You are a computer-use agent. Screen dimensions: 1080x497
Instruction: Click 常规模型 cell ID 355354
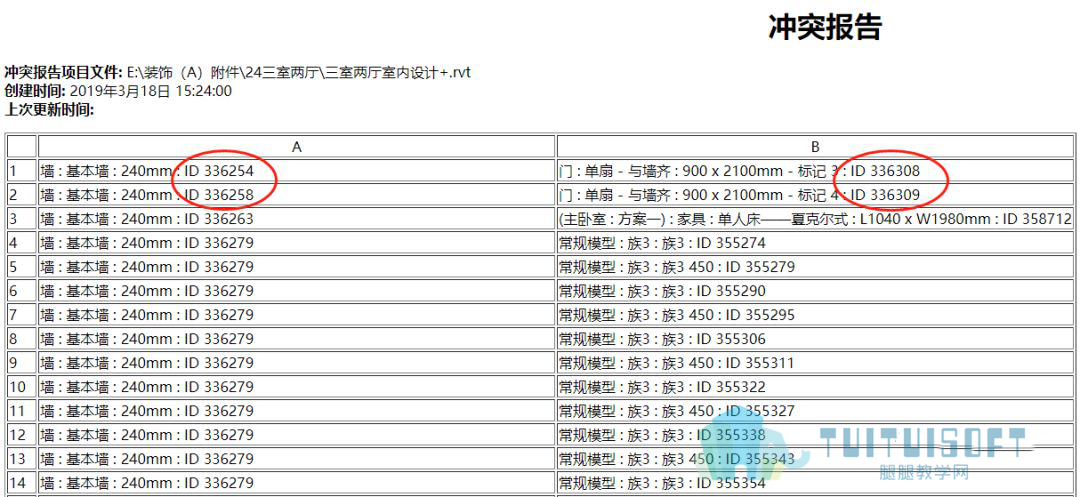[x=815, y=483]
